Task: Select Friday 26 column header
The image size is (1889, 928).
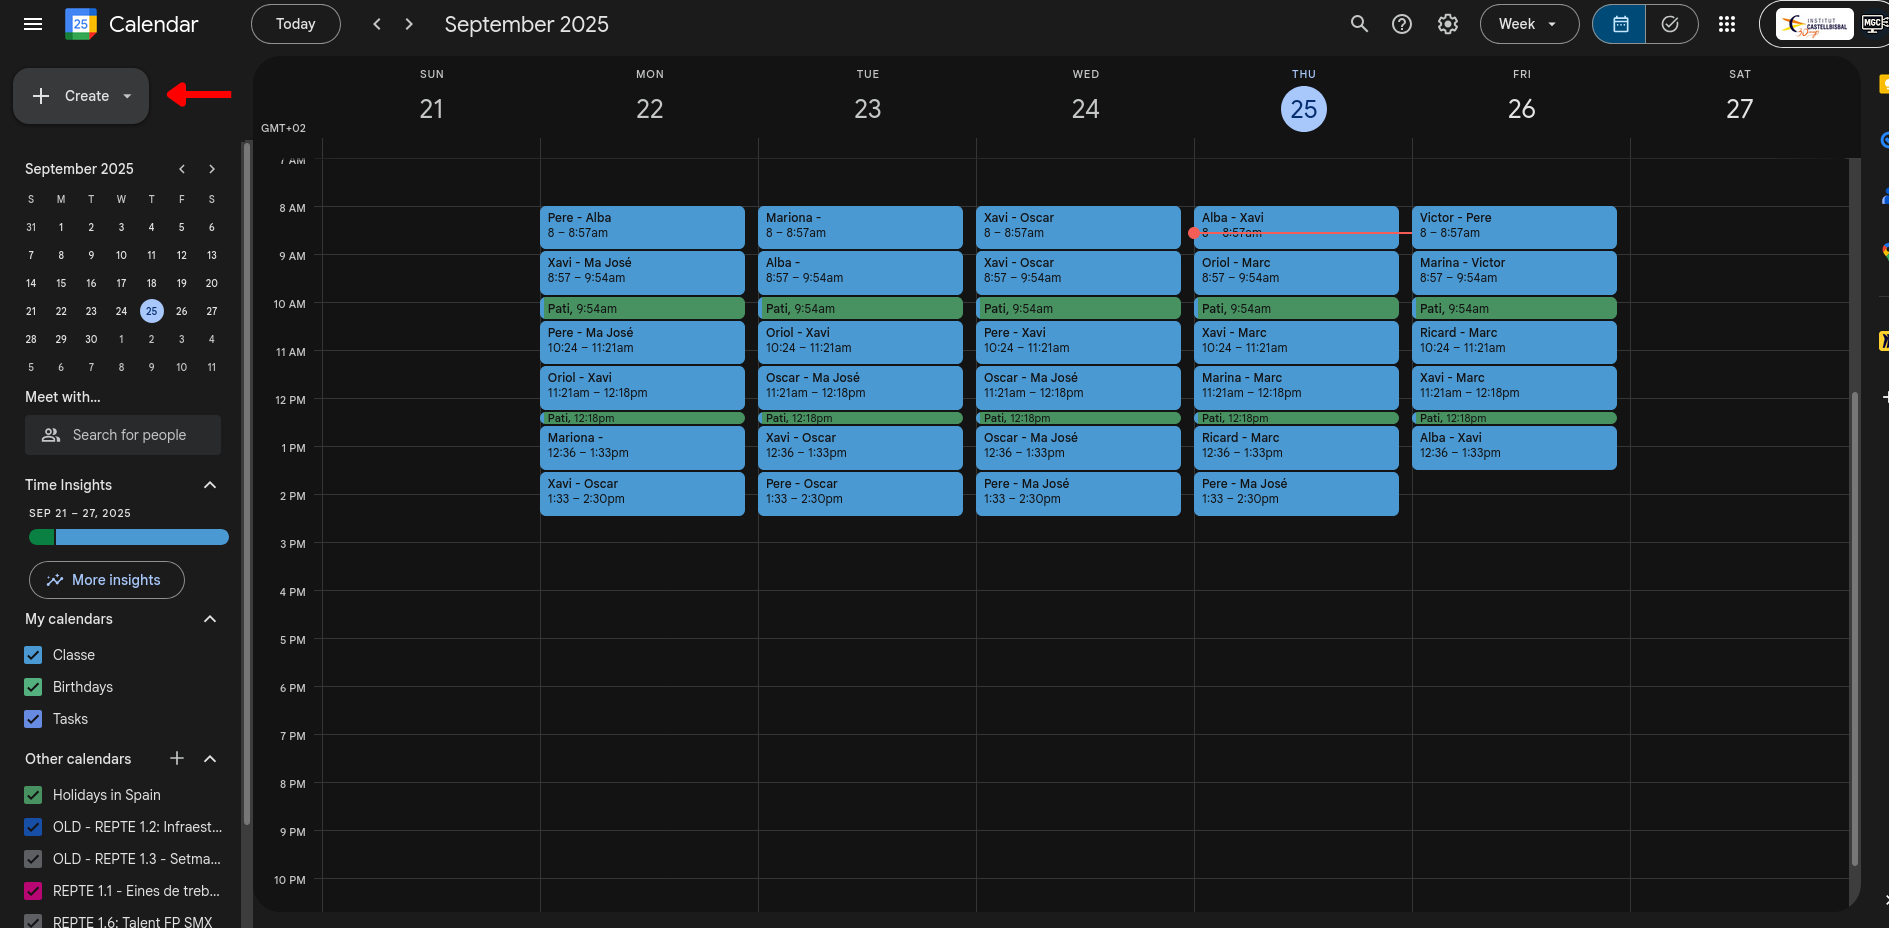Action: [1521, 108]
